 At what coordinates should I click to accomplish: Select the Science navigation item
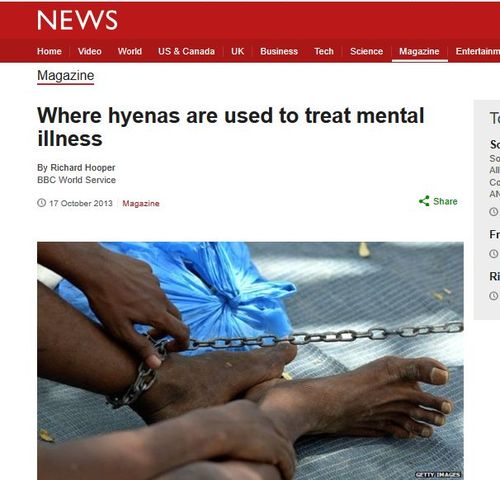click(366, 51)
